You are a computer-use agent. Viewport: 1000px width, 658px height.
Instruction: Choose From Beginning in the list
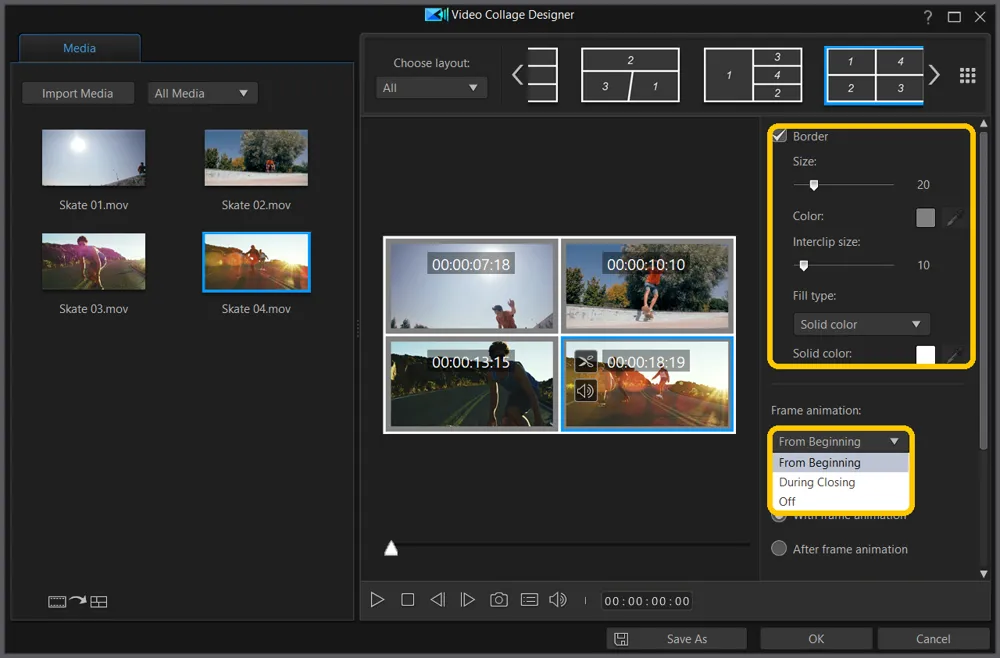[x=840, y=462]
